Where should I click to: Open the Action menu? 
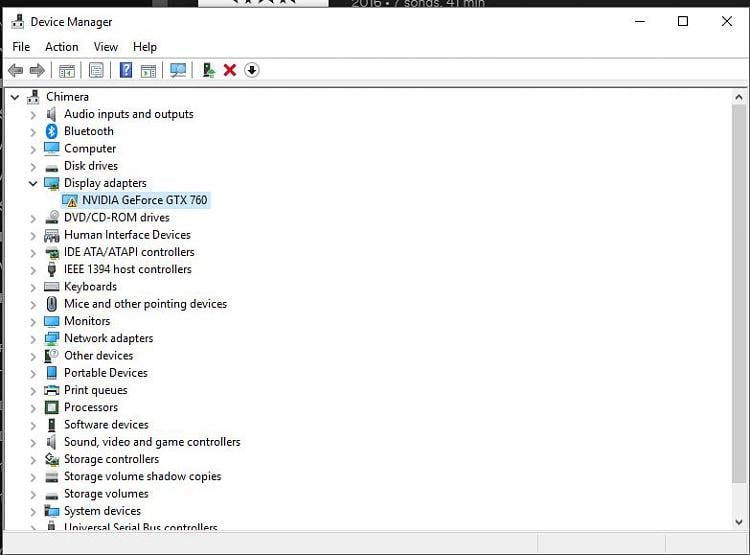(62, 47)
